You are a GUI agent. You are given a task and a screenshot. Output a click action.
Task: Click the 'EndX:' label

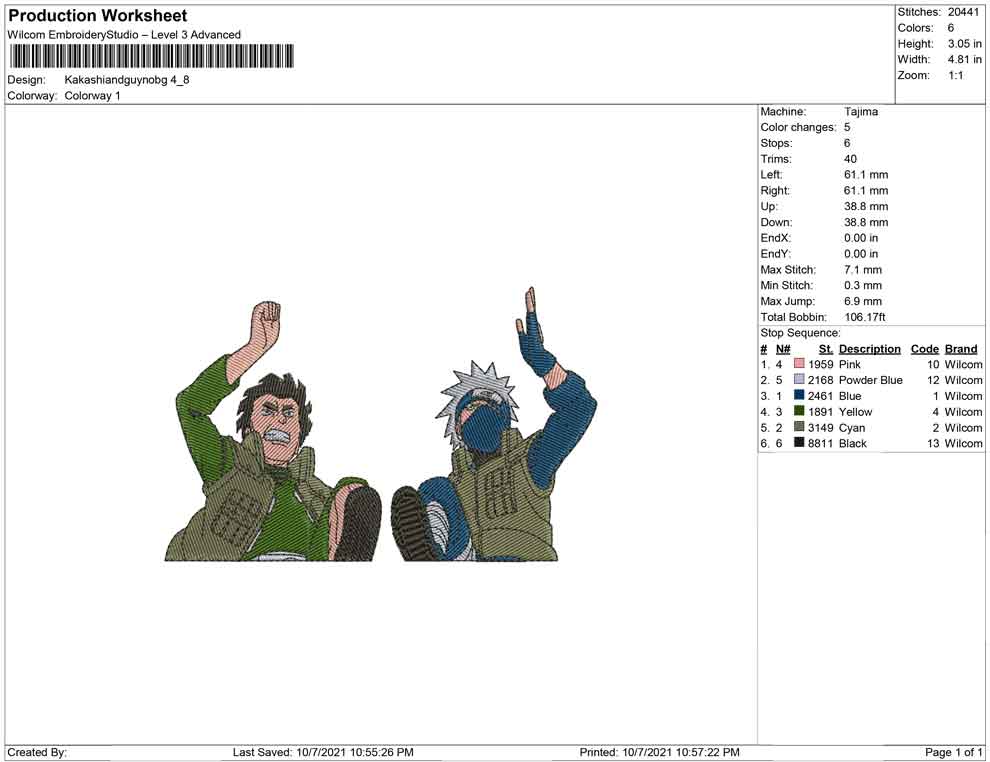click(775, 238)
